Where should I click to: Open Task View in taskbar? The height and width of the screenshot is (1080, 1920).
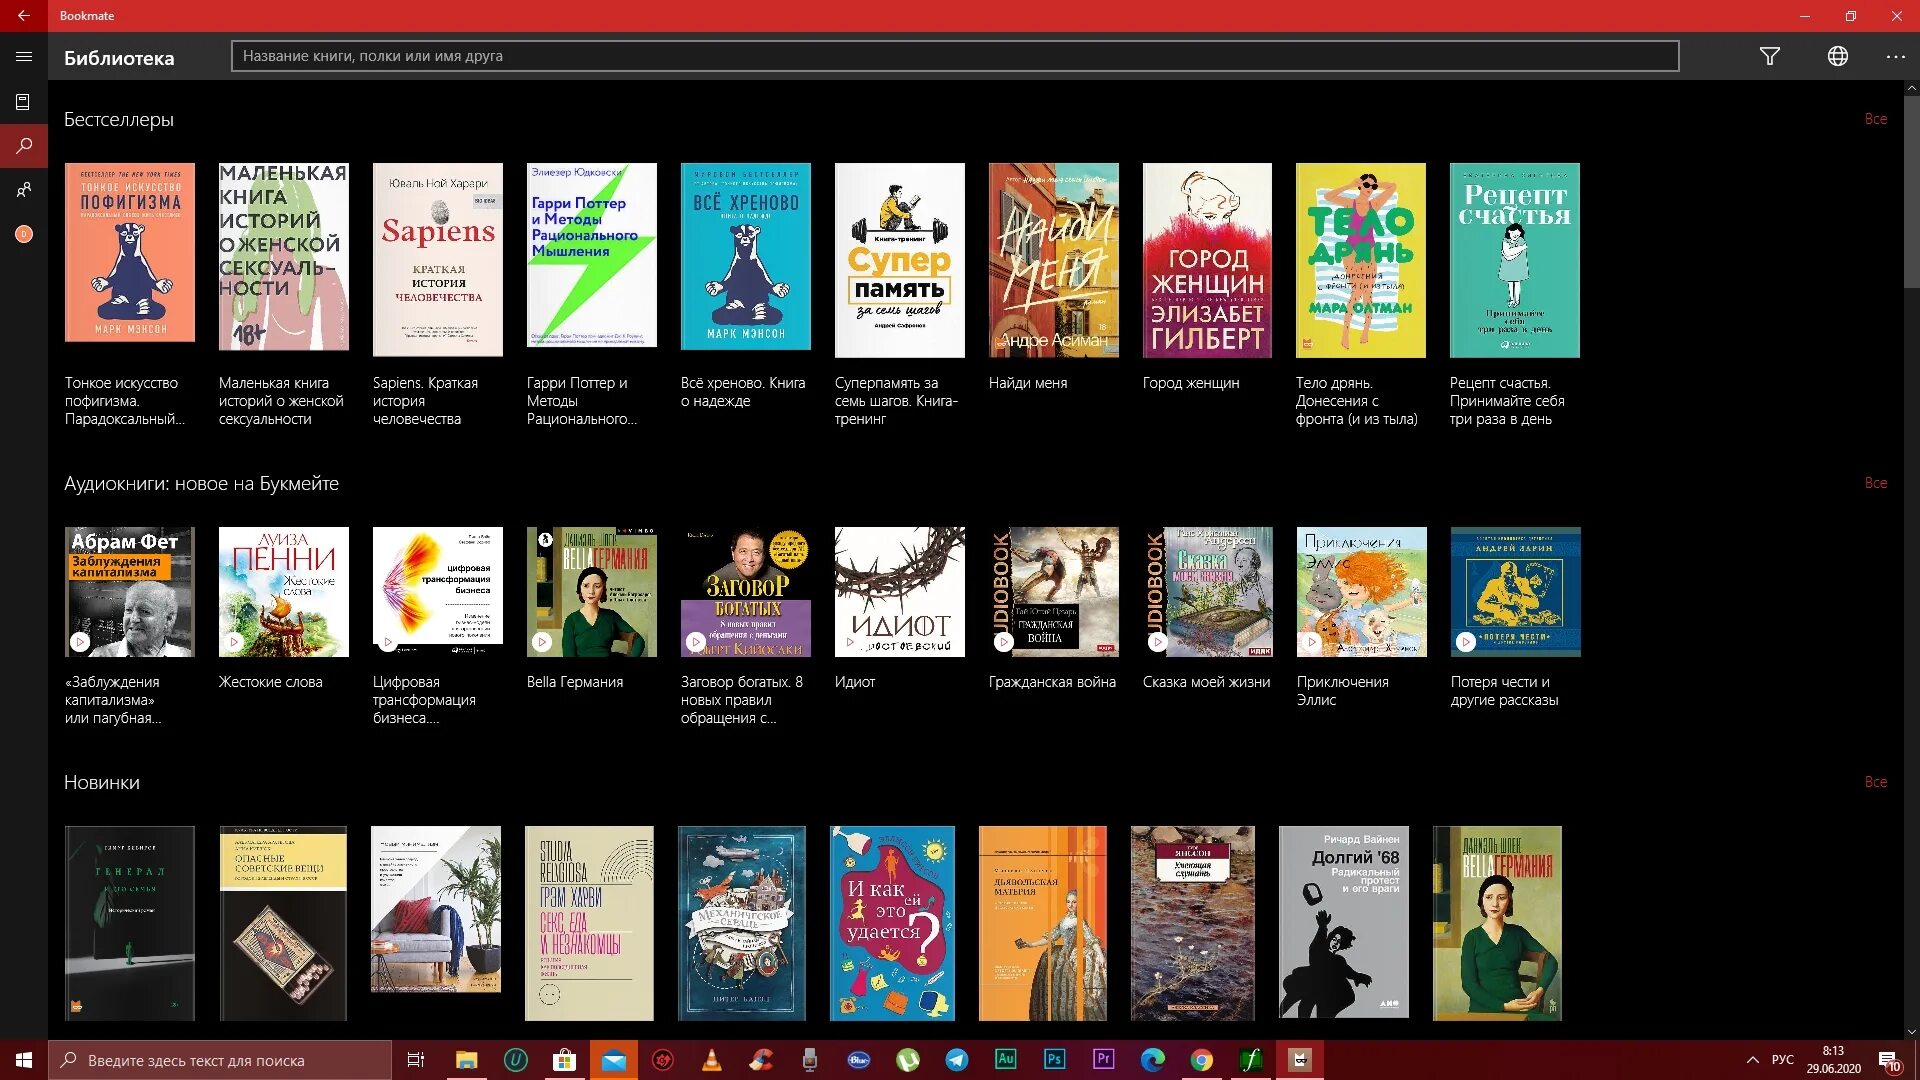click(x=416, y=1060)
